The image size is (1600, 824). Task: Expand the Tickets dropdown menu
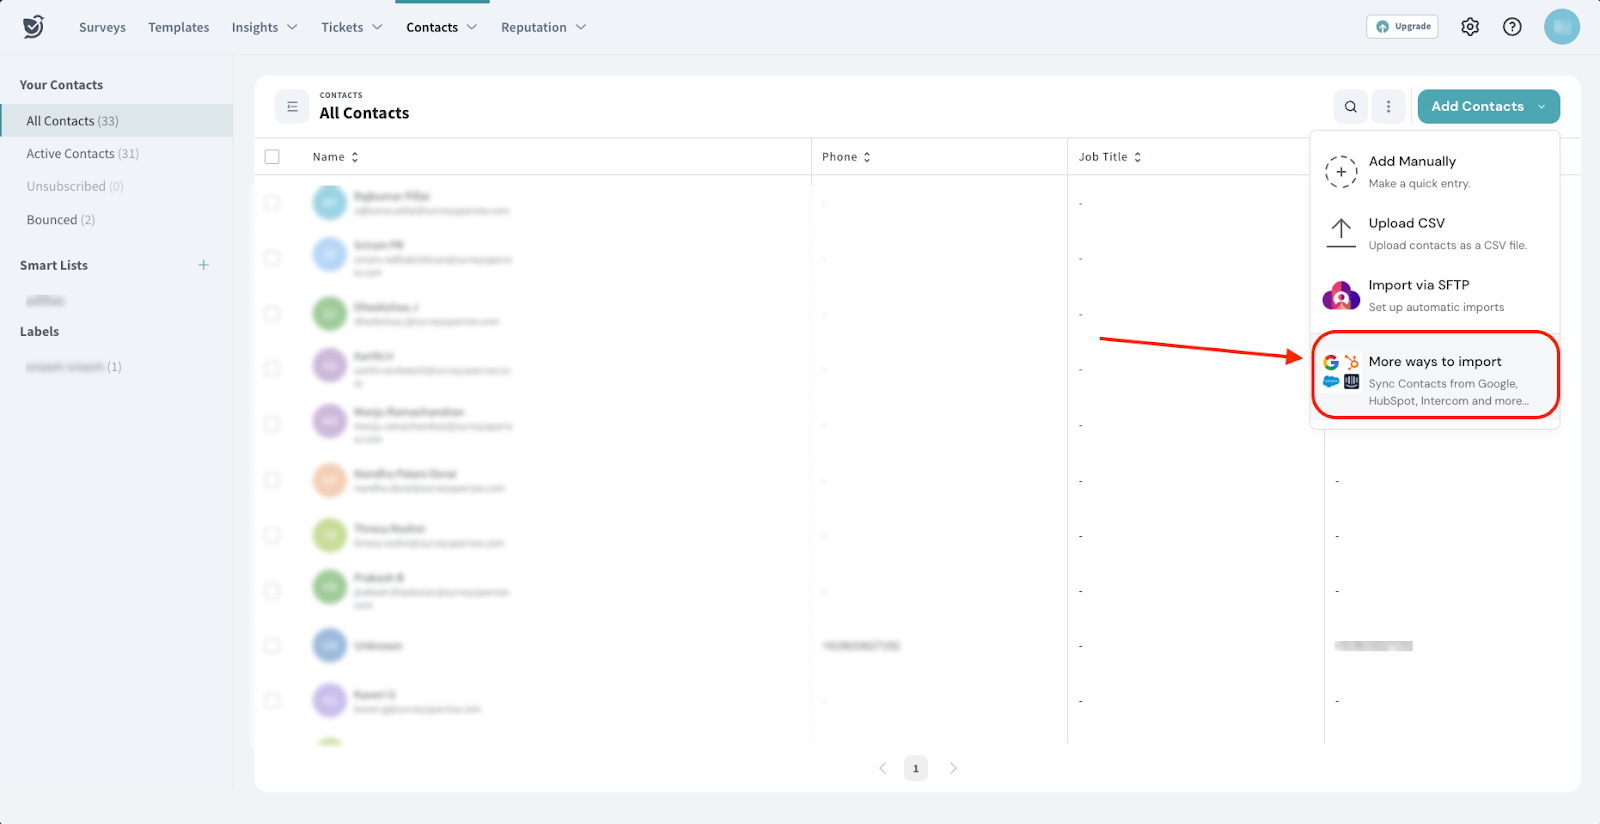pos(351,27)
